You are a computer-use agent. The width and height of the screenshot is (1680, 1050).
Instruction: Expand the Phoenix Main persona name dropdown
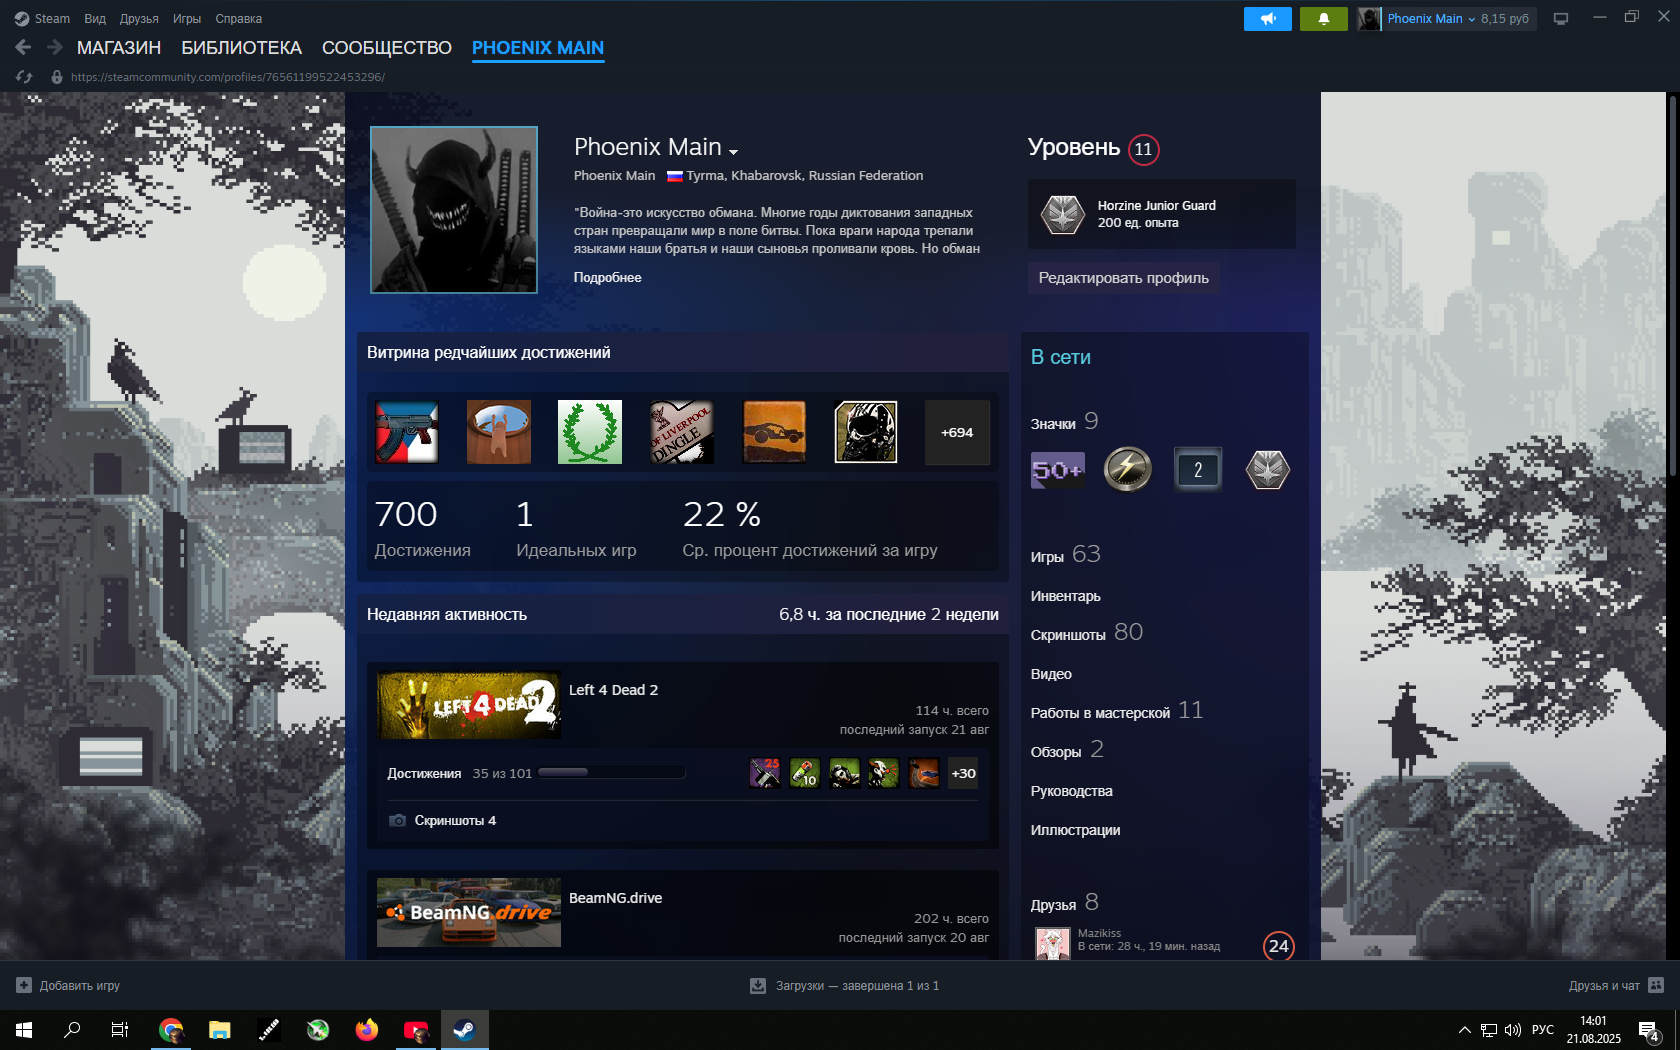click(733, 151)
